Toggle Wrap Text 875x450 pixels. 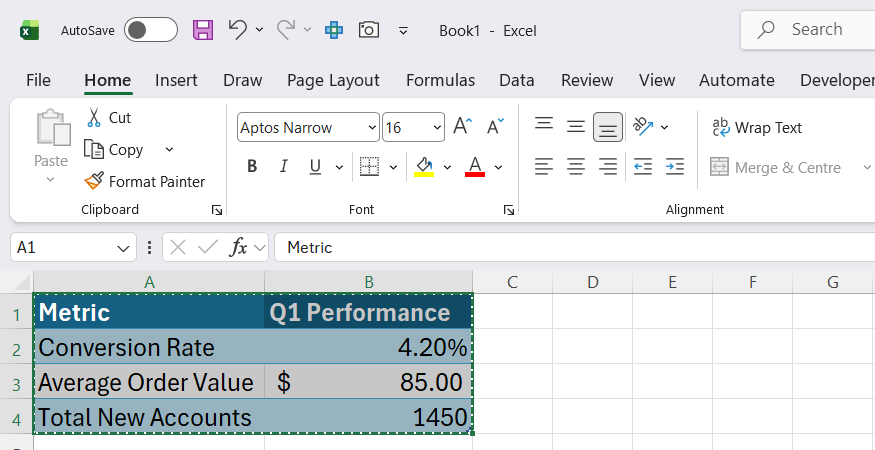[x=757, y=128]
